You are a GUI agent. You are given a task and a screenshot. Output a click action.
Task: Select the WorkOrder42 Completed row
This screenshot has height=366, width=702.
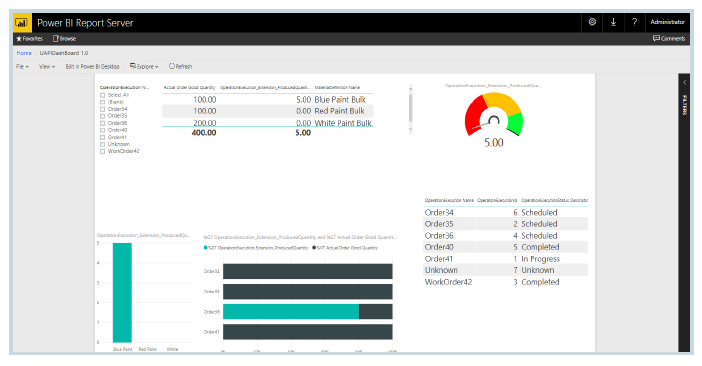click(505, 282)
